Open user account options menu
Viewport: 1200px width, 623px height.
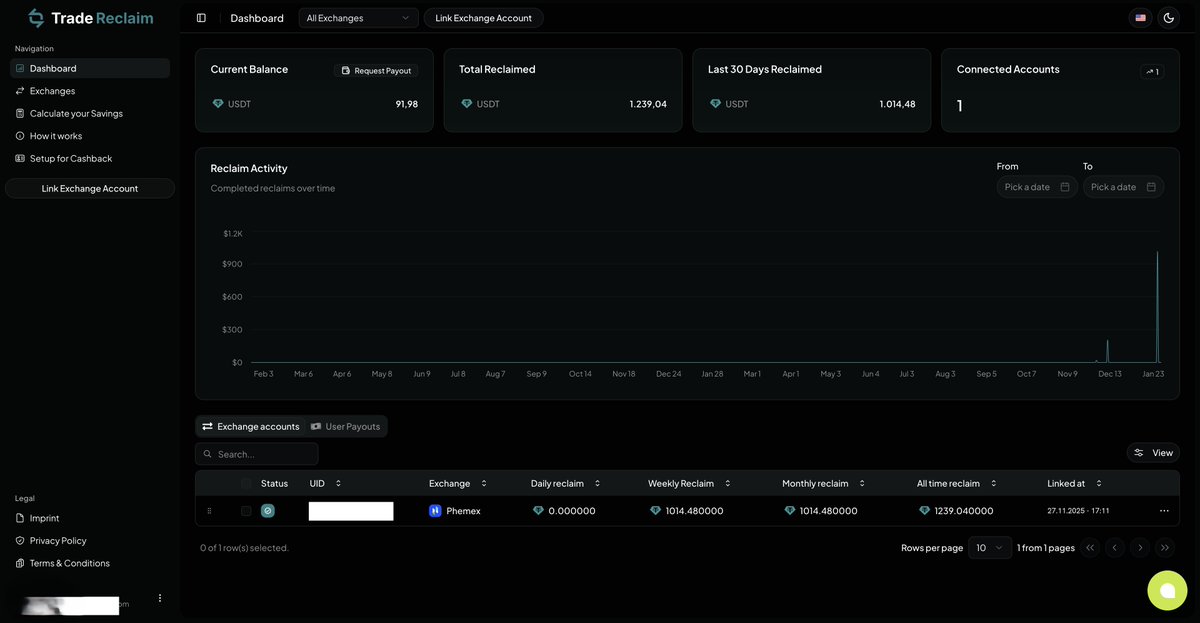pos(160,598)
